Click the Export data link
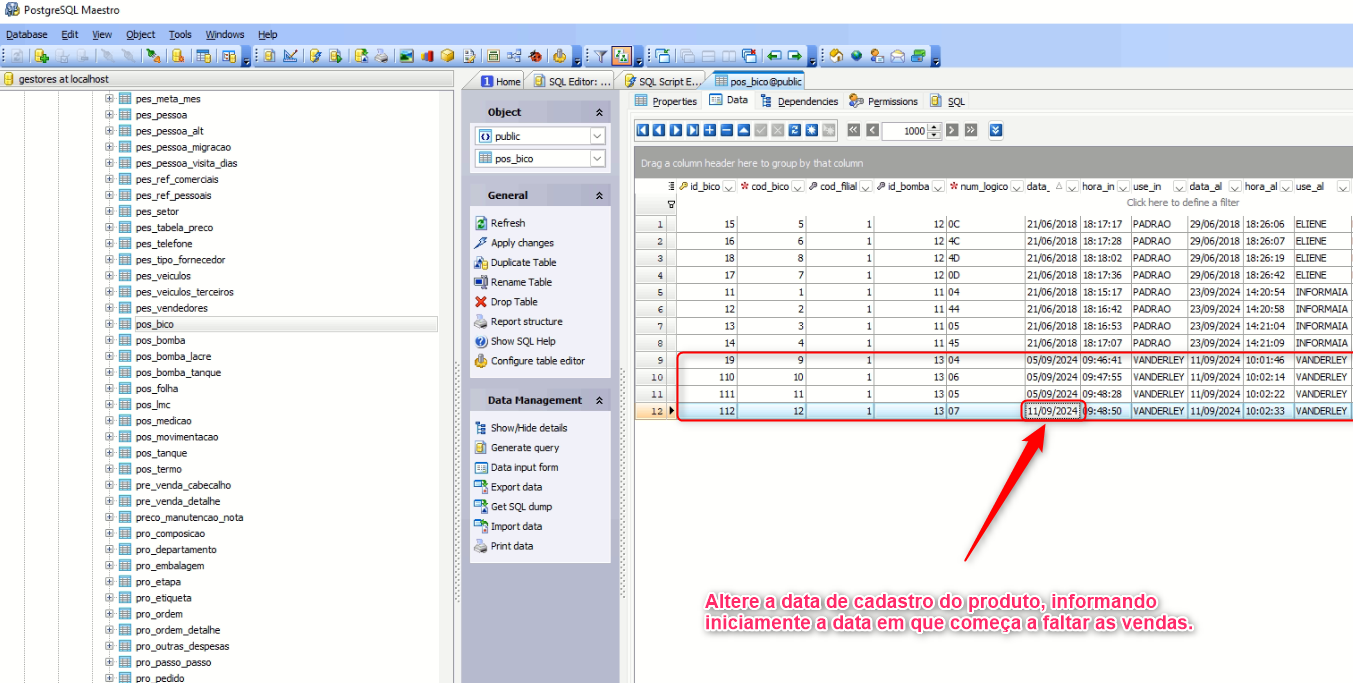The height and width of the screenshot is (683, 1353). [x=516, y=487]
